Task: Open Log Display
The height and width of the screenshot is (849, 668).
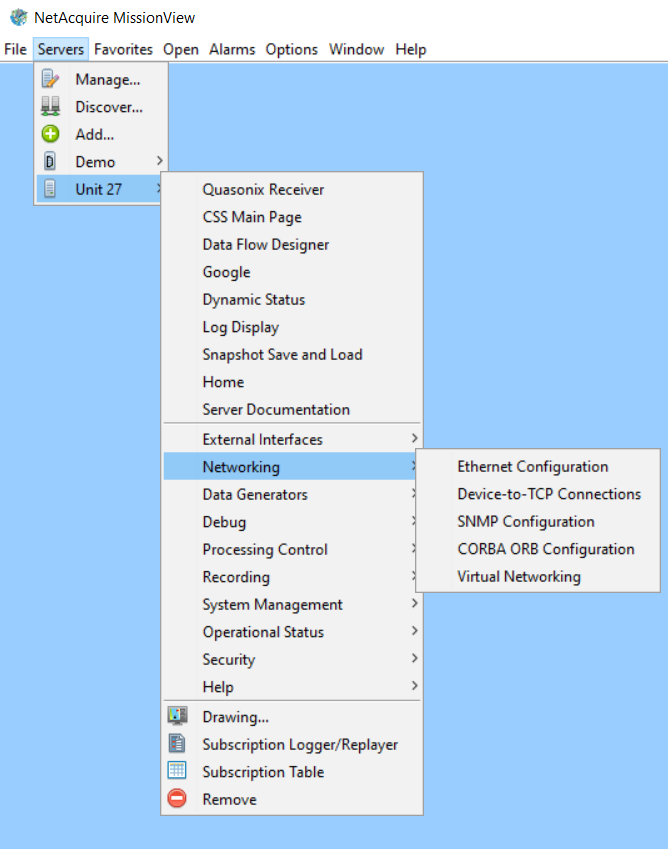Action: 292,327
